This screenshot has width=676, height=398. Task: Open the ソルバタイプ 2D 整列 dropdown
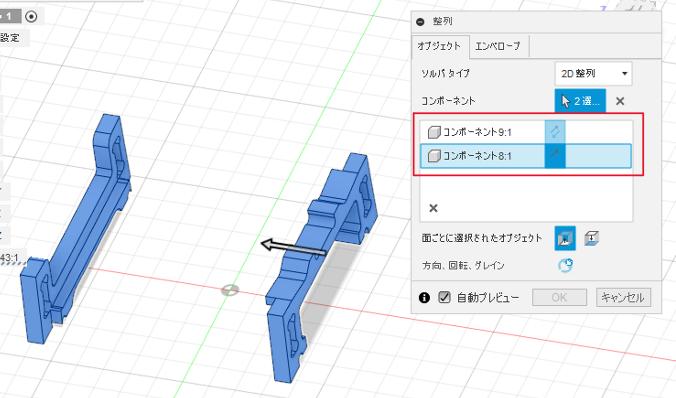593,74
